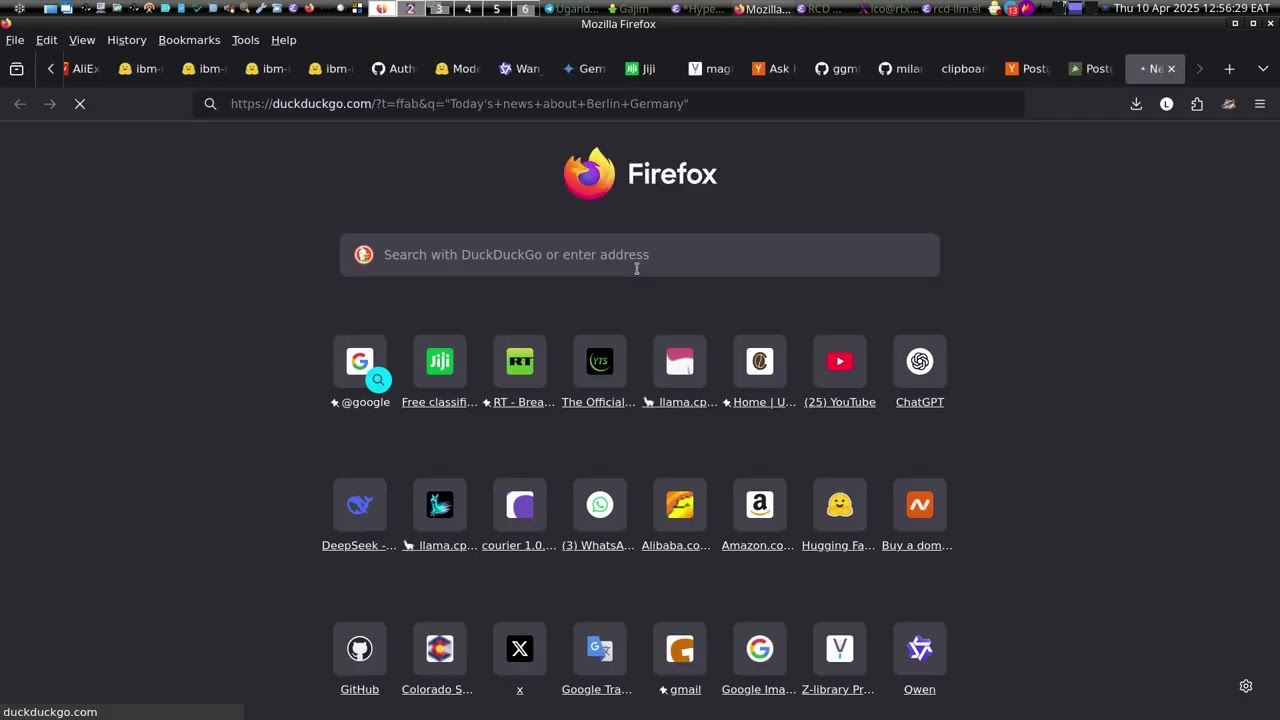
Task: Click the duckduckgo.com URL address bar
Action: point(610,104)
